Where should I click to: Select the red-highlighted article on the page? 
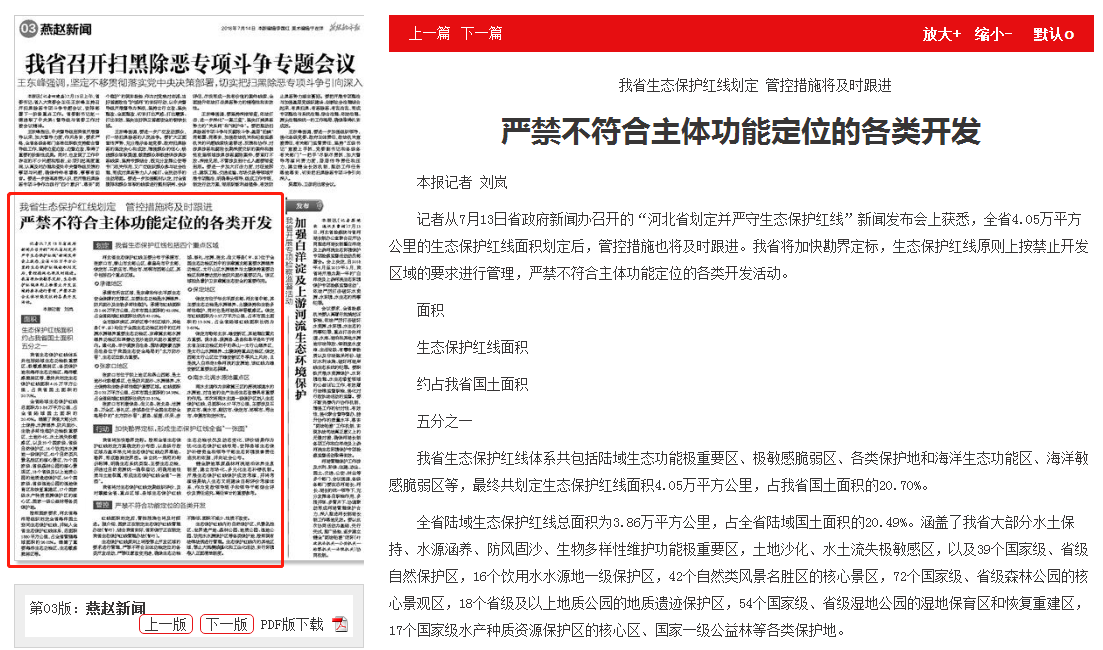click(146, 380)
